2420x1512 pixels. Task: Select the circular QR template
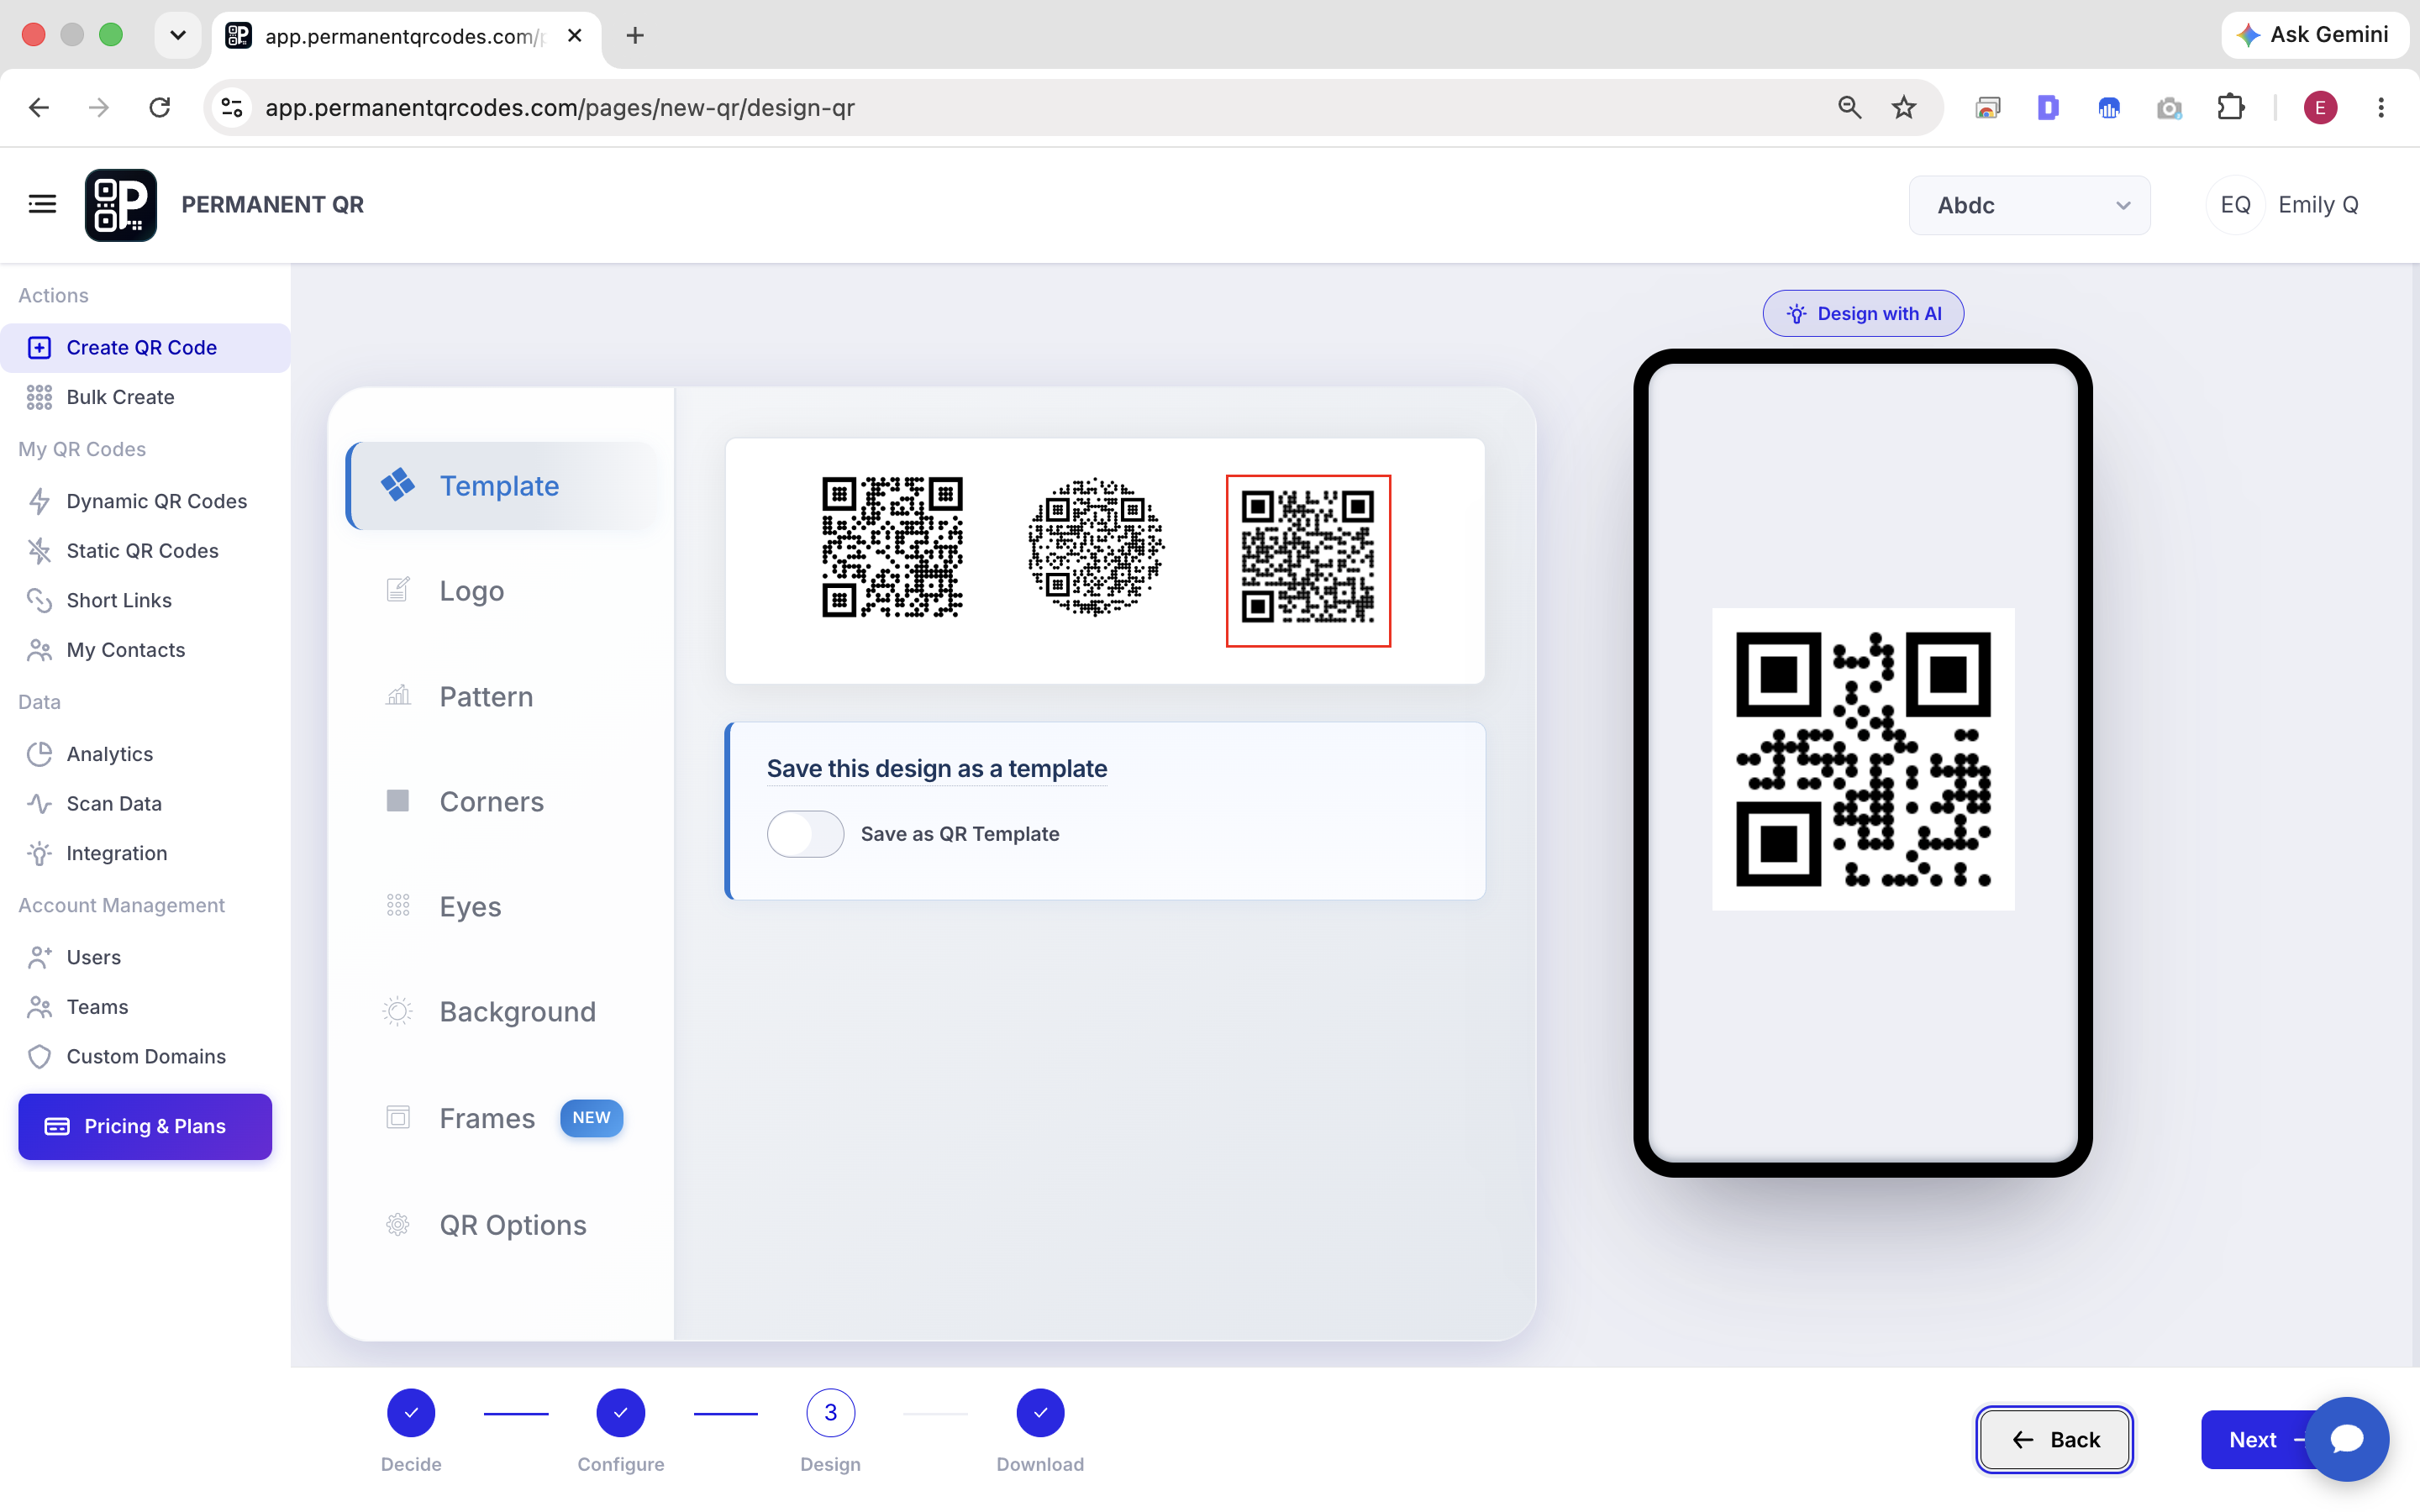[1096, 547]
